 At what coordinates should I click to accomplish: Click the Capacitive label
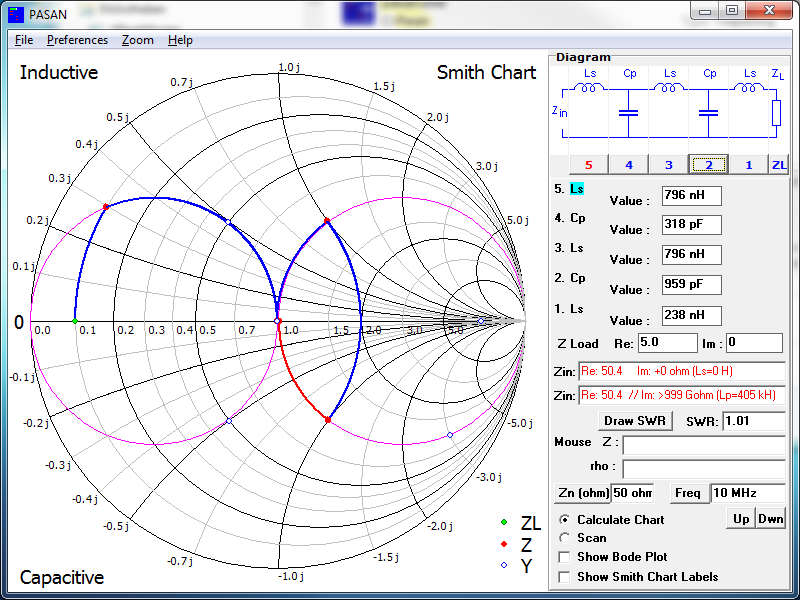pos(62,577)
